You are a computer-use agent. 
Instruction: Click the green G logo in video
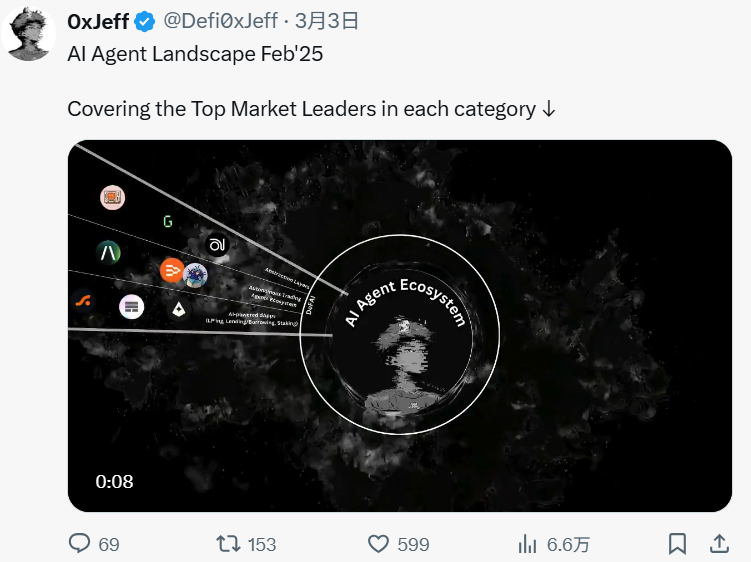[x=168, y=221]
